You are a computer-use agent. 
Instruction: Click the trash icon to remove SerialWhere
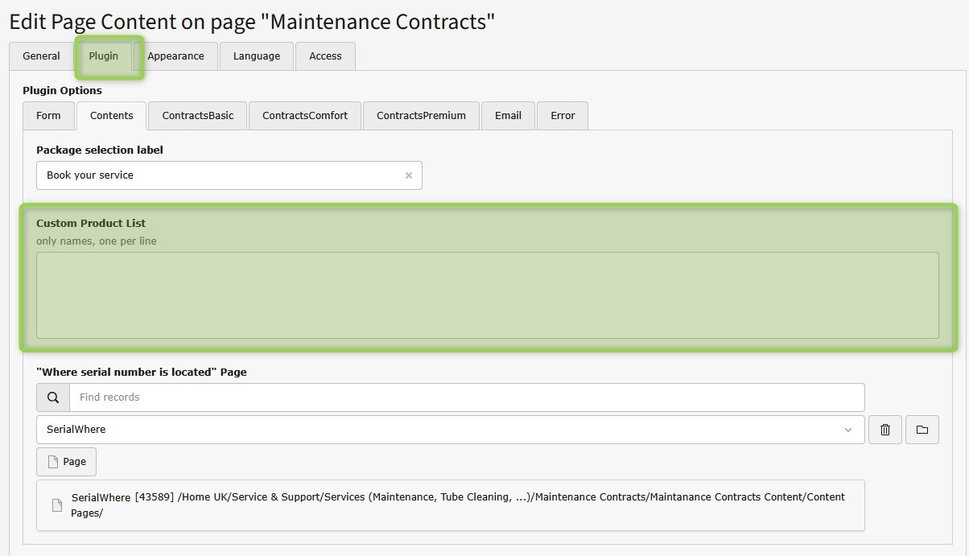coord(885,430)
